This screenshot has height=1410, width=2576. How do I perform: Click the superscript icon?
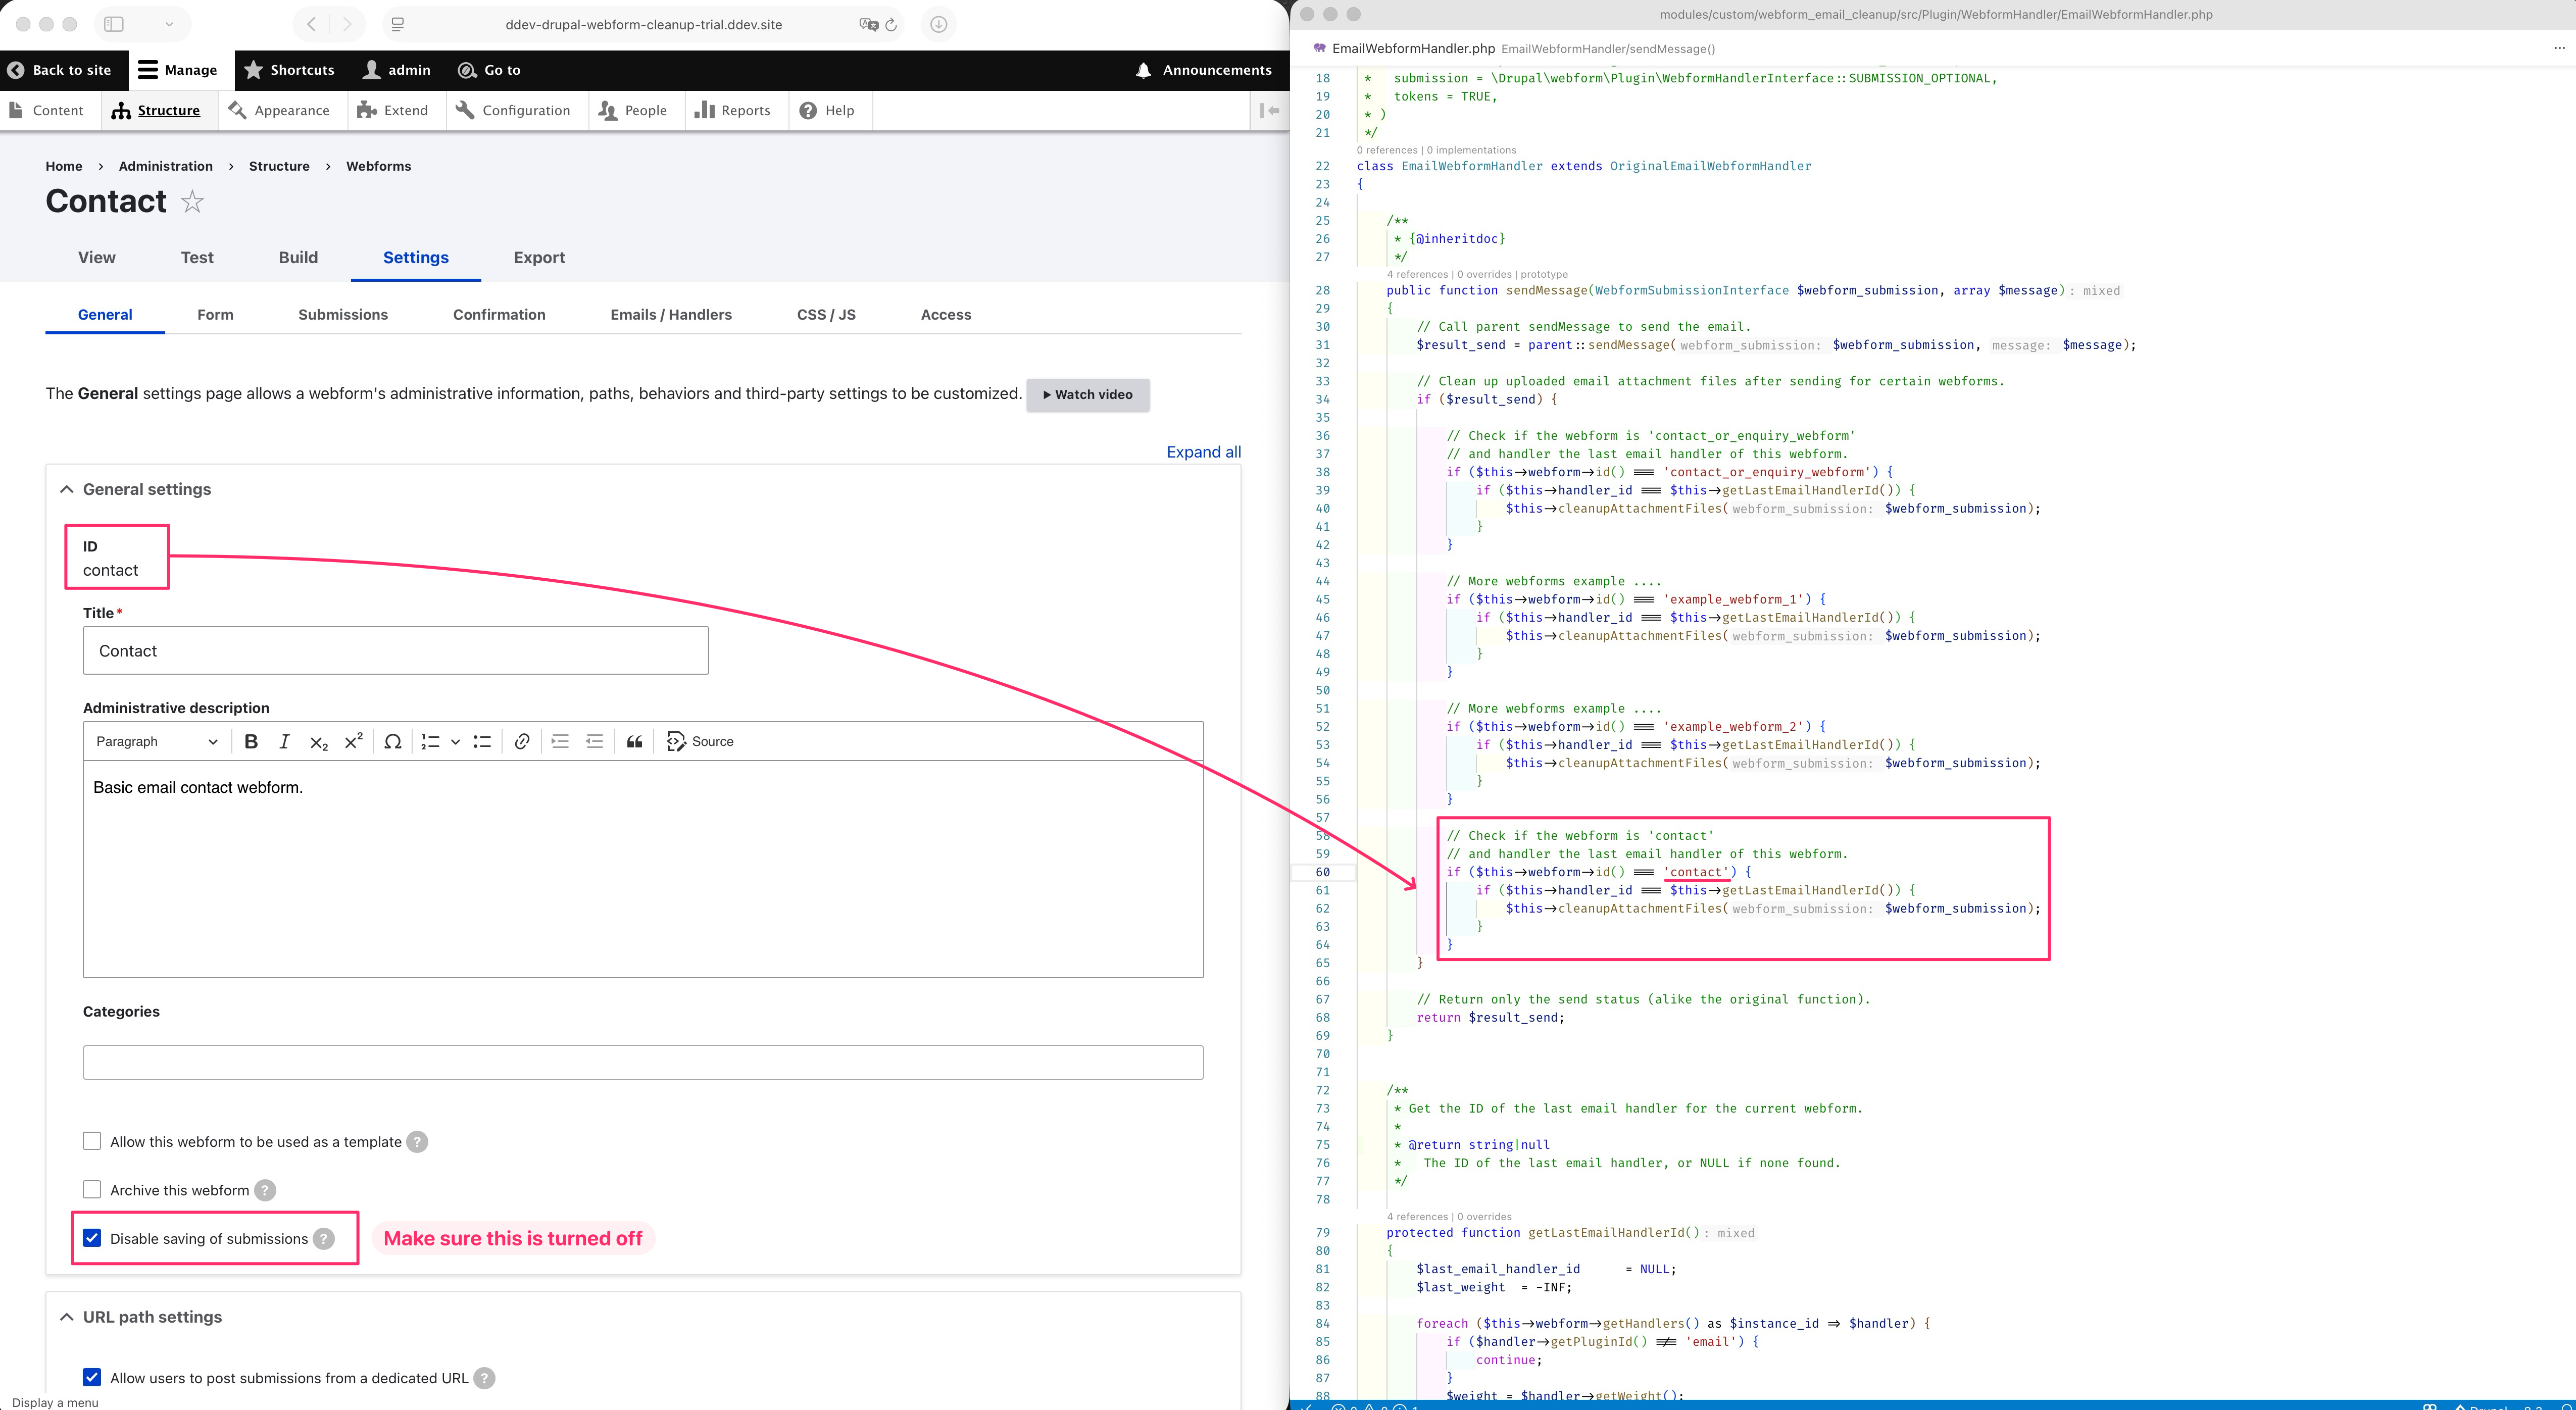353,741
